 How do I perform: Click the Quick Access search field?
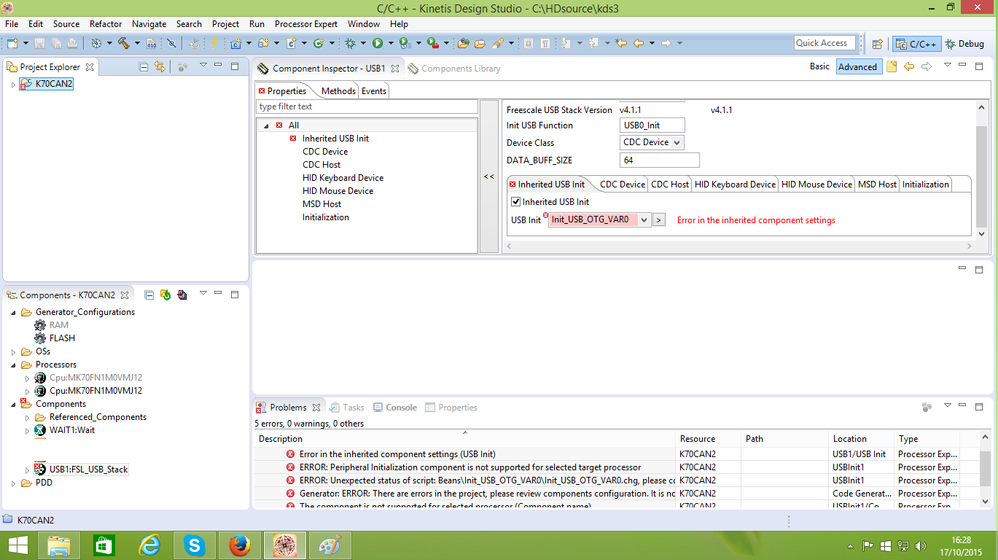point(824,43)
